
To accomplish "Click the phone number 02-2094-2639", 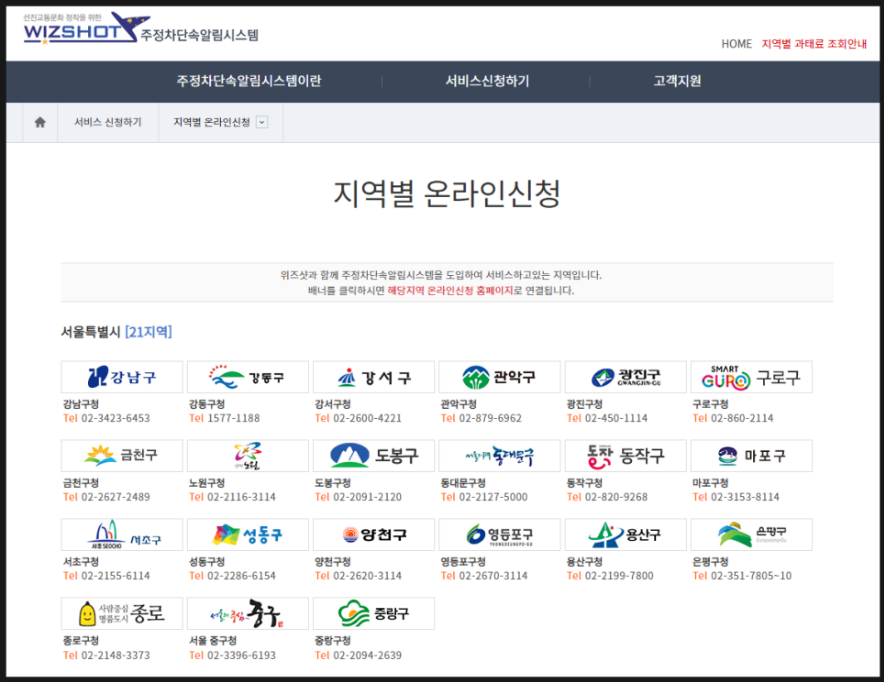I will coord(368,656).
